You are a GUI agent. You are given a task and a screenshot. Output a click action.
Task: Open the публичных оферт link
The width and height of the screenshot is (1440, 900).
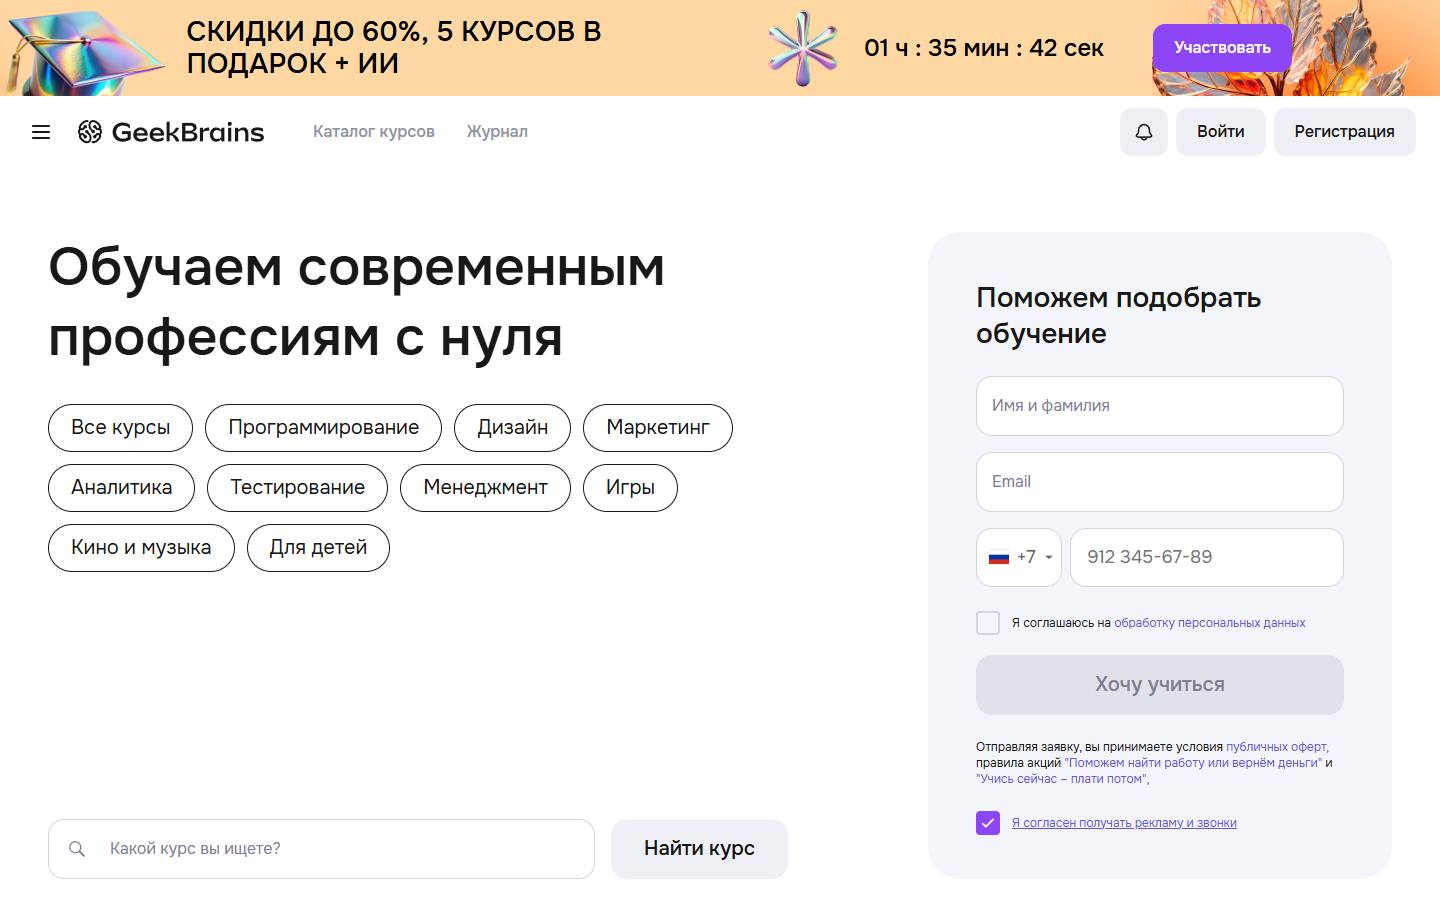coord(1277,747)
